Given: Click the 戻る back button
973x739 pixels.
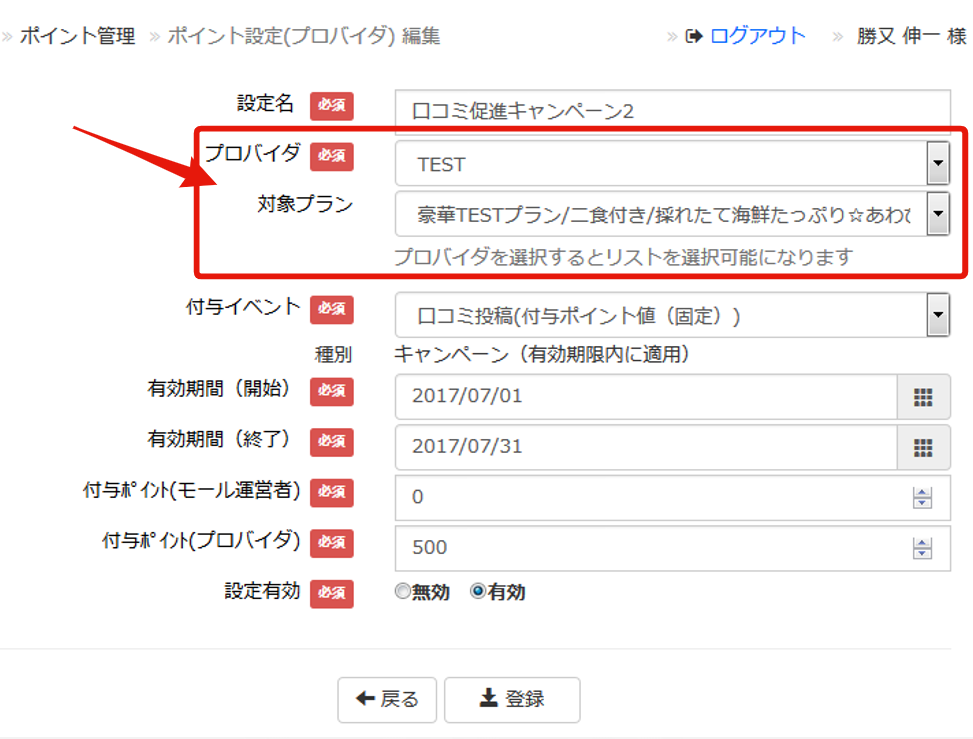Looking at the screenshot, I should (387, 699).
